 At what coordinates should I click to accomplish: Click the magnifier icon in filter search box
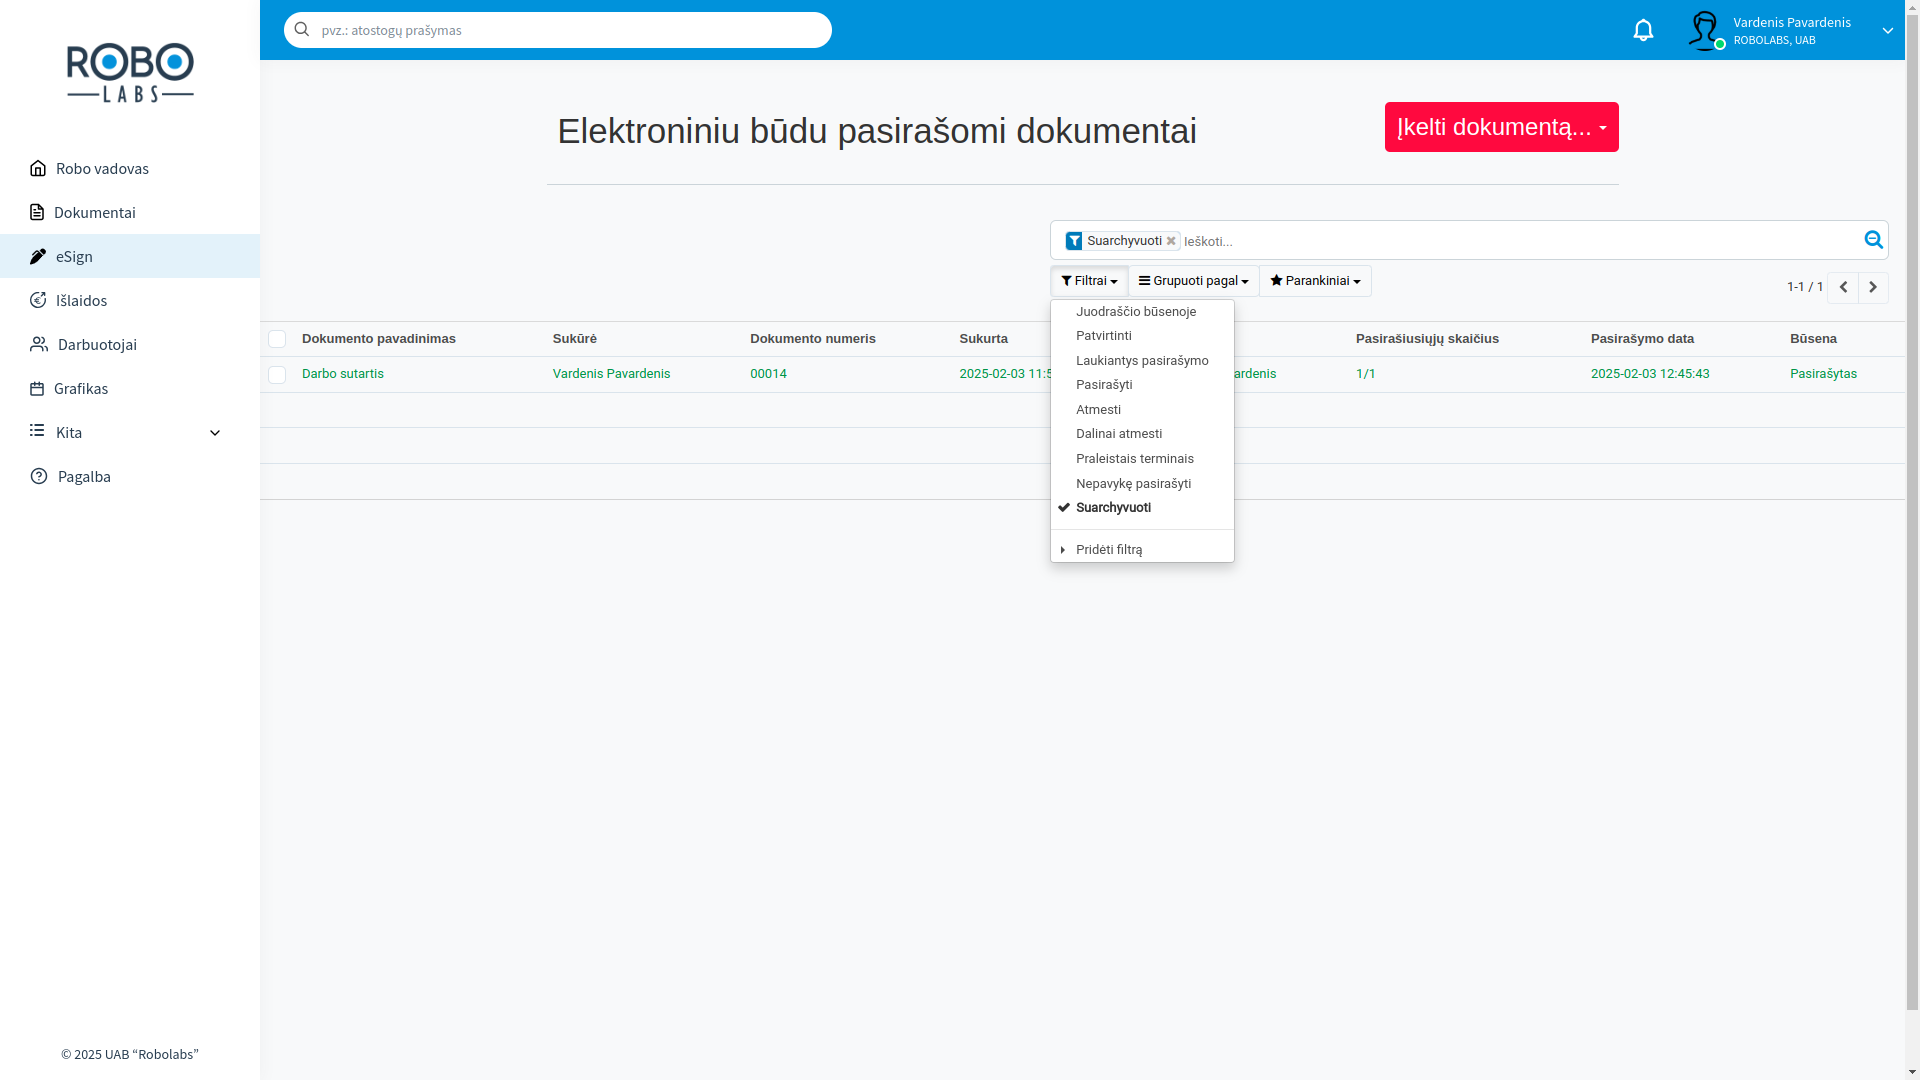(1873, 240)
